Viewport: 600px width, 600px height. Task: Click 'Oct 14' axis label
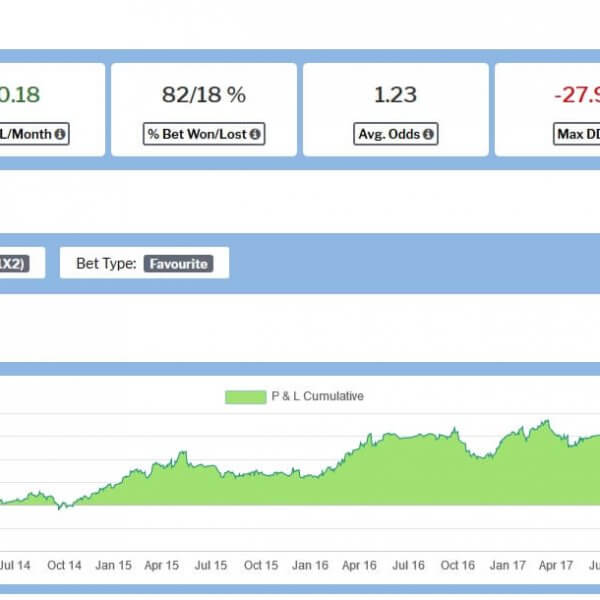click(x=64, y=565)
